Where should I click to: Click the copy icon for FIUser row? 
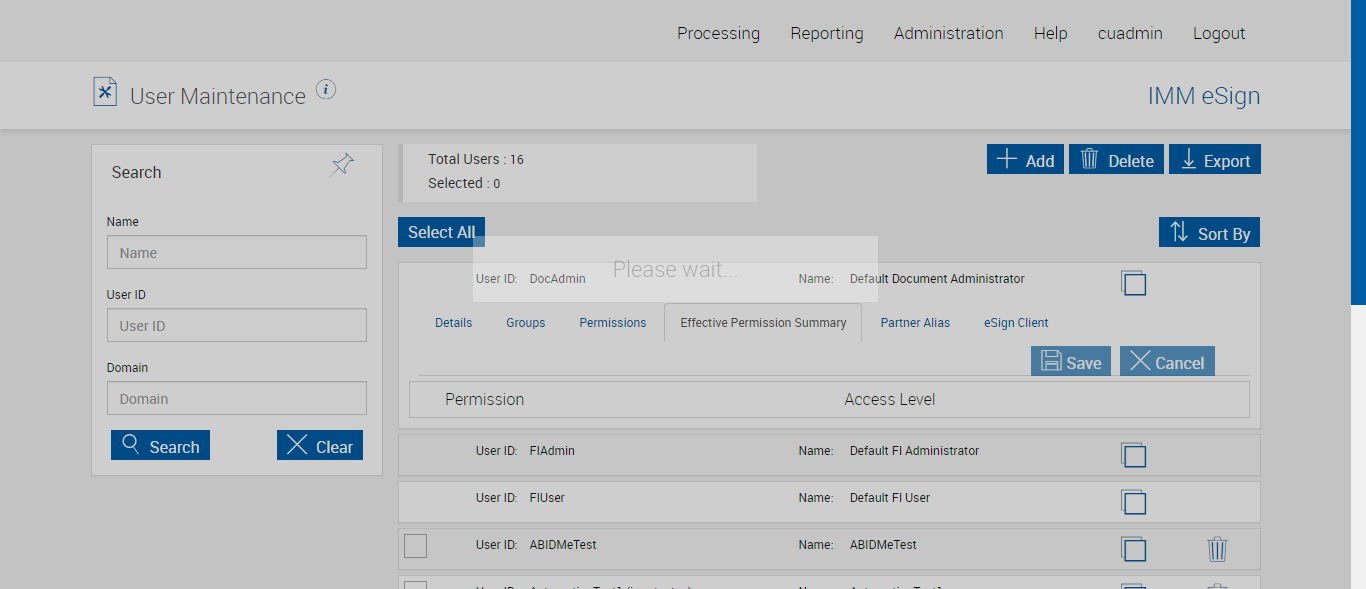1133,502
